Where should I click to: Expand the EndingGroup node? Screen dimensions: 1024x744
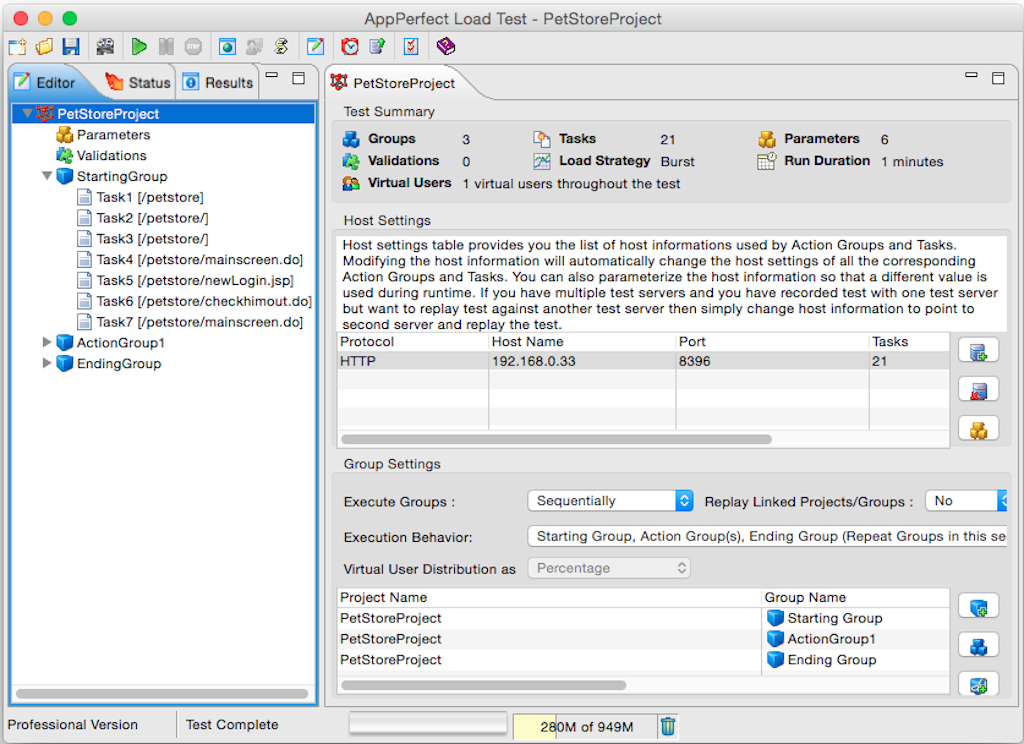click(x=47, y=363)
